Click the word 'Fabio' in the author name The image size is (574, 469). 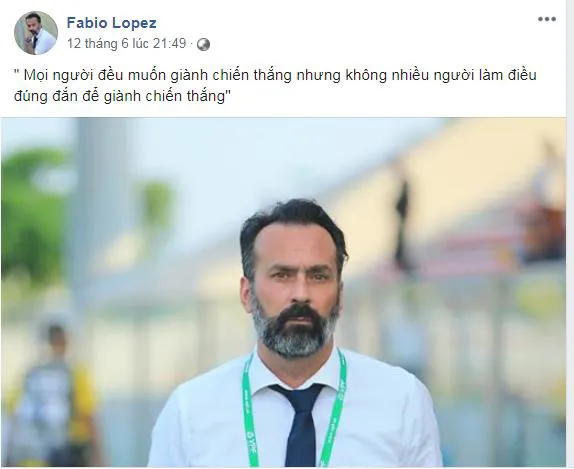tap(87, 23)
